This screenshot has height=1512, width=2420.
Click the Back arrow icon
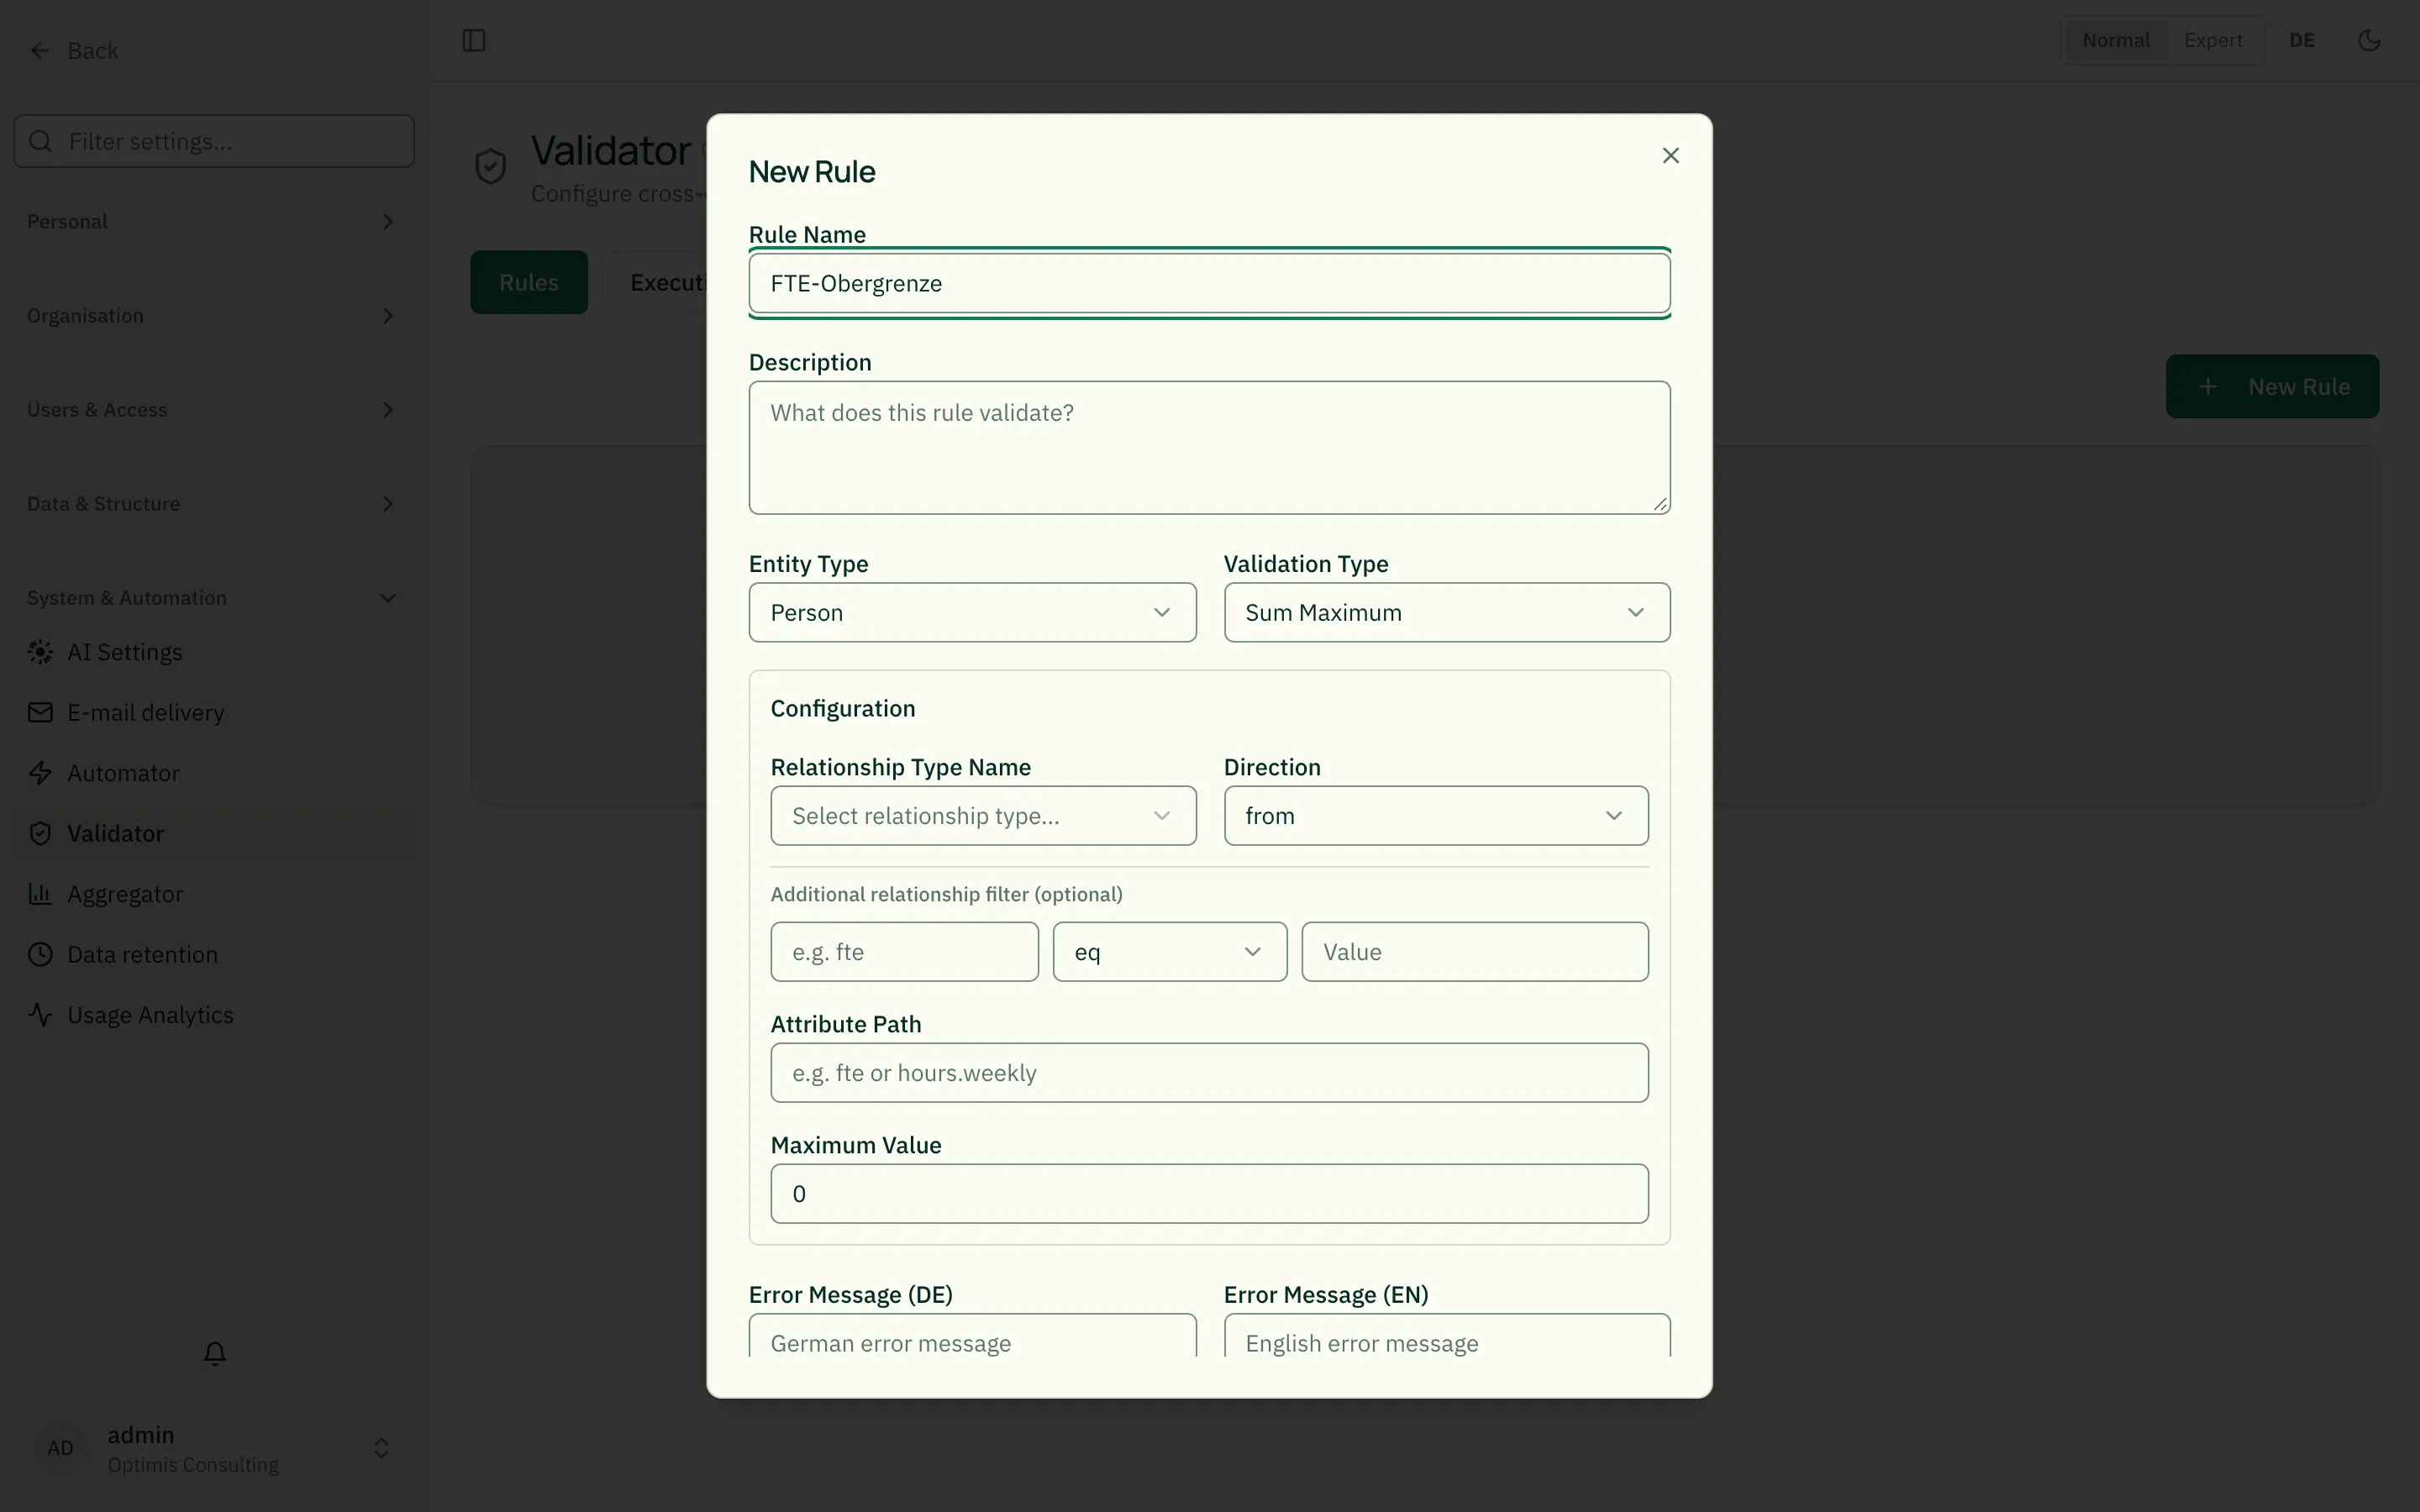(40, 50)
